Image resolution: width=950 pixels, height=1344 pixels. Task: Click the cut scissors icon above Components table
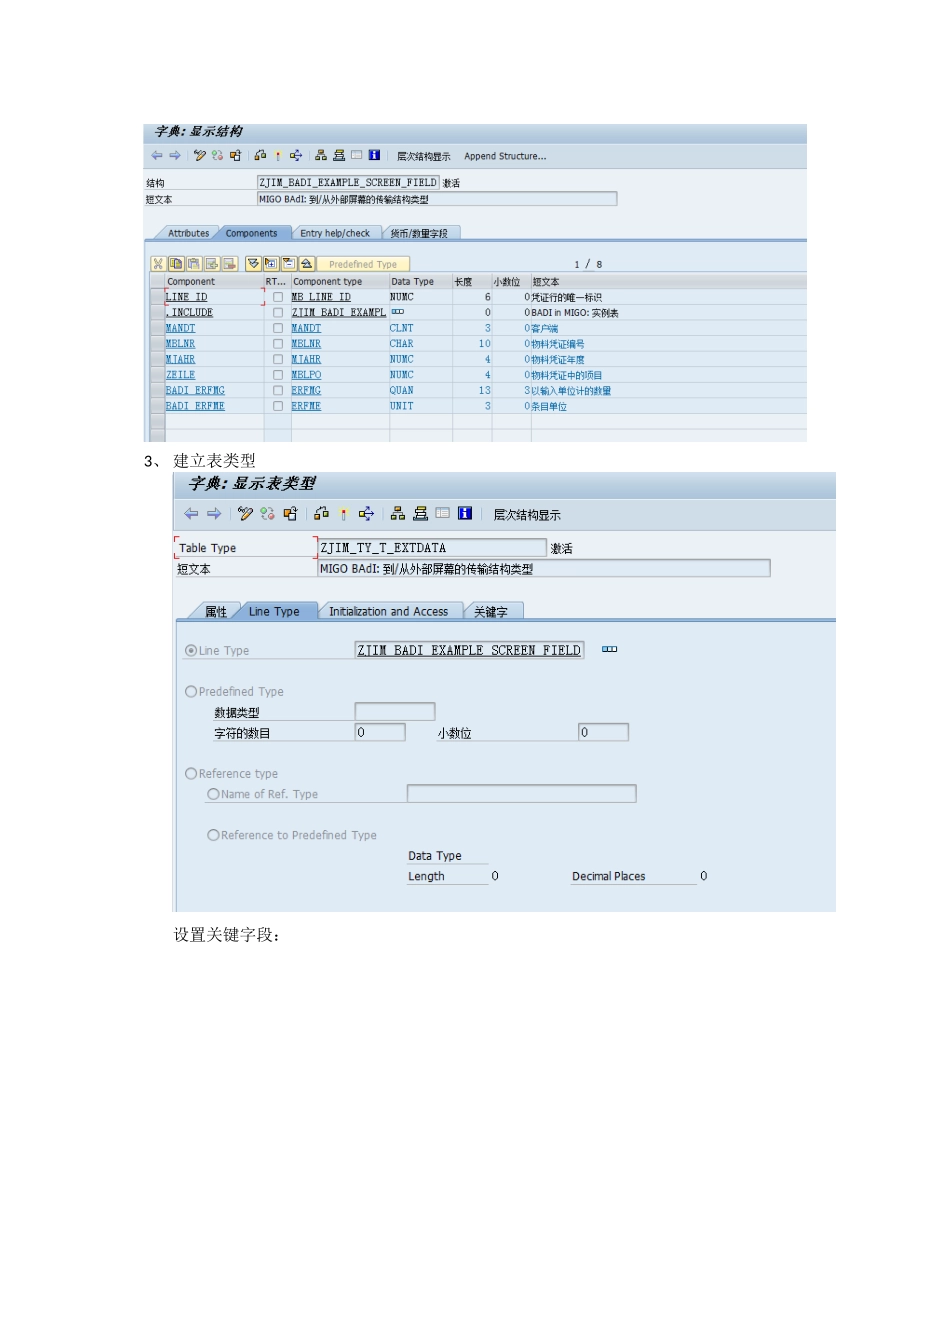click(x=158, y=264)
